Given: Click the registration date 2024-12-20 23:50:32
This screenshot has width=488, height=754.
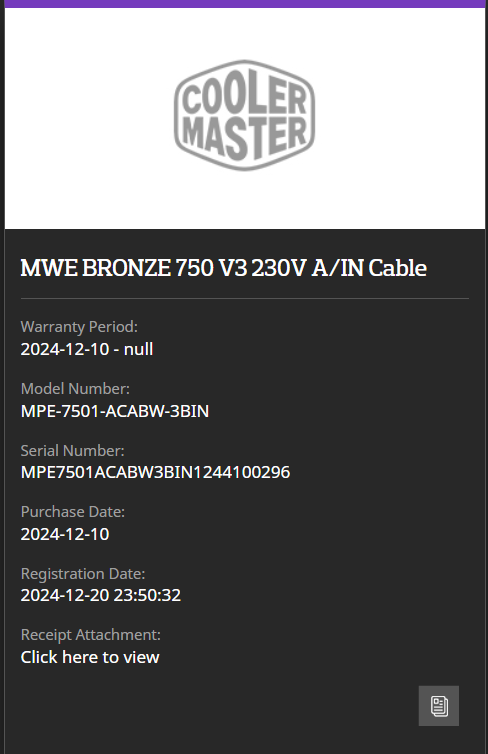Looking at the screenshot, I should (101, 595).
